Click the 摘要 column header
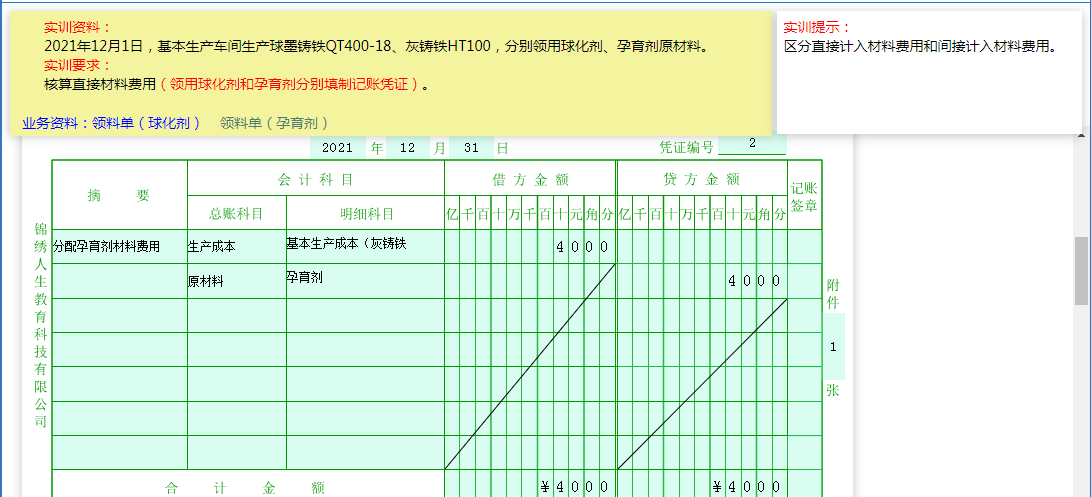 point(120,196)
